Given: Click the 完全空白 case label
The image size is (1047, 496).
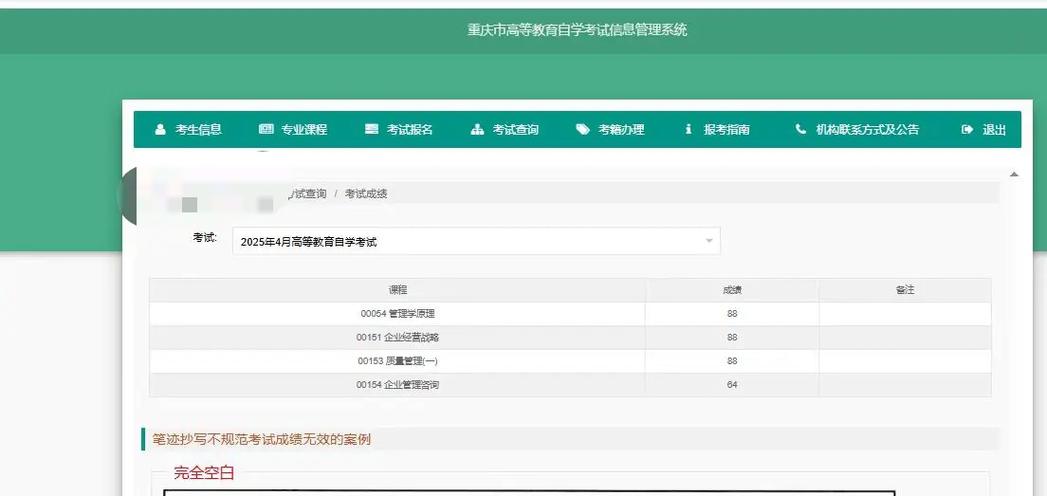Looking at the screenshot, I should pos(204,473).
